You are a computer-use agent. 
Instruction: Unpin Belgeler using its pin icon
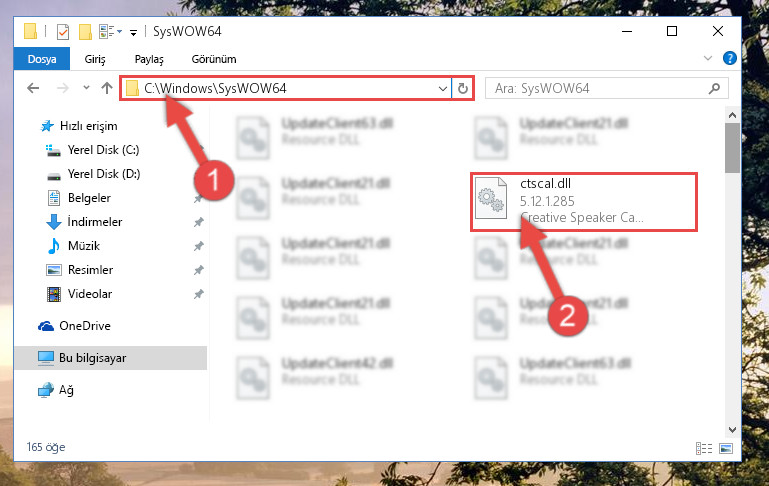(x=198, y=198)
